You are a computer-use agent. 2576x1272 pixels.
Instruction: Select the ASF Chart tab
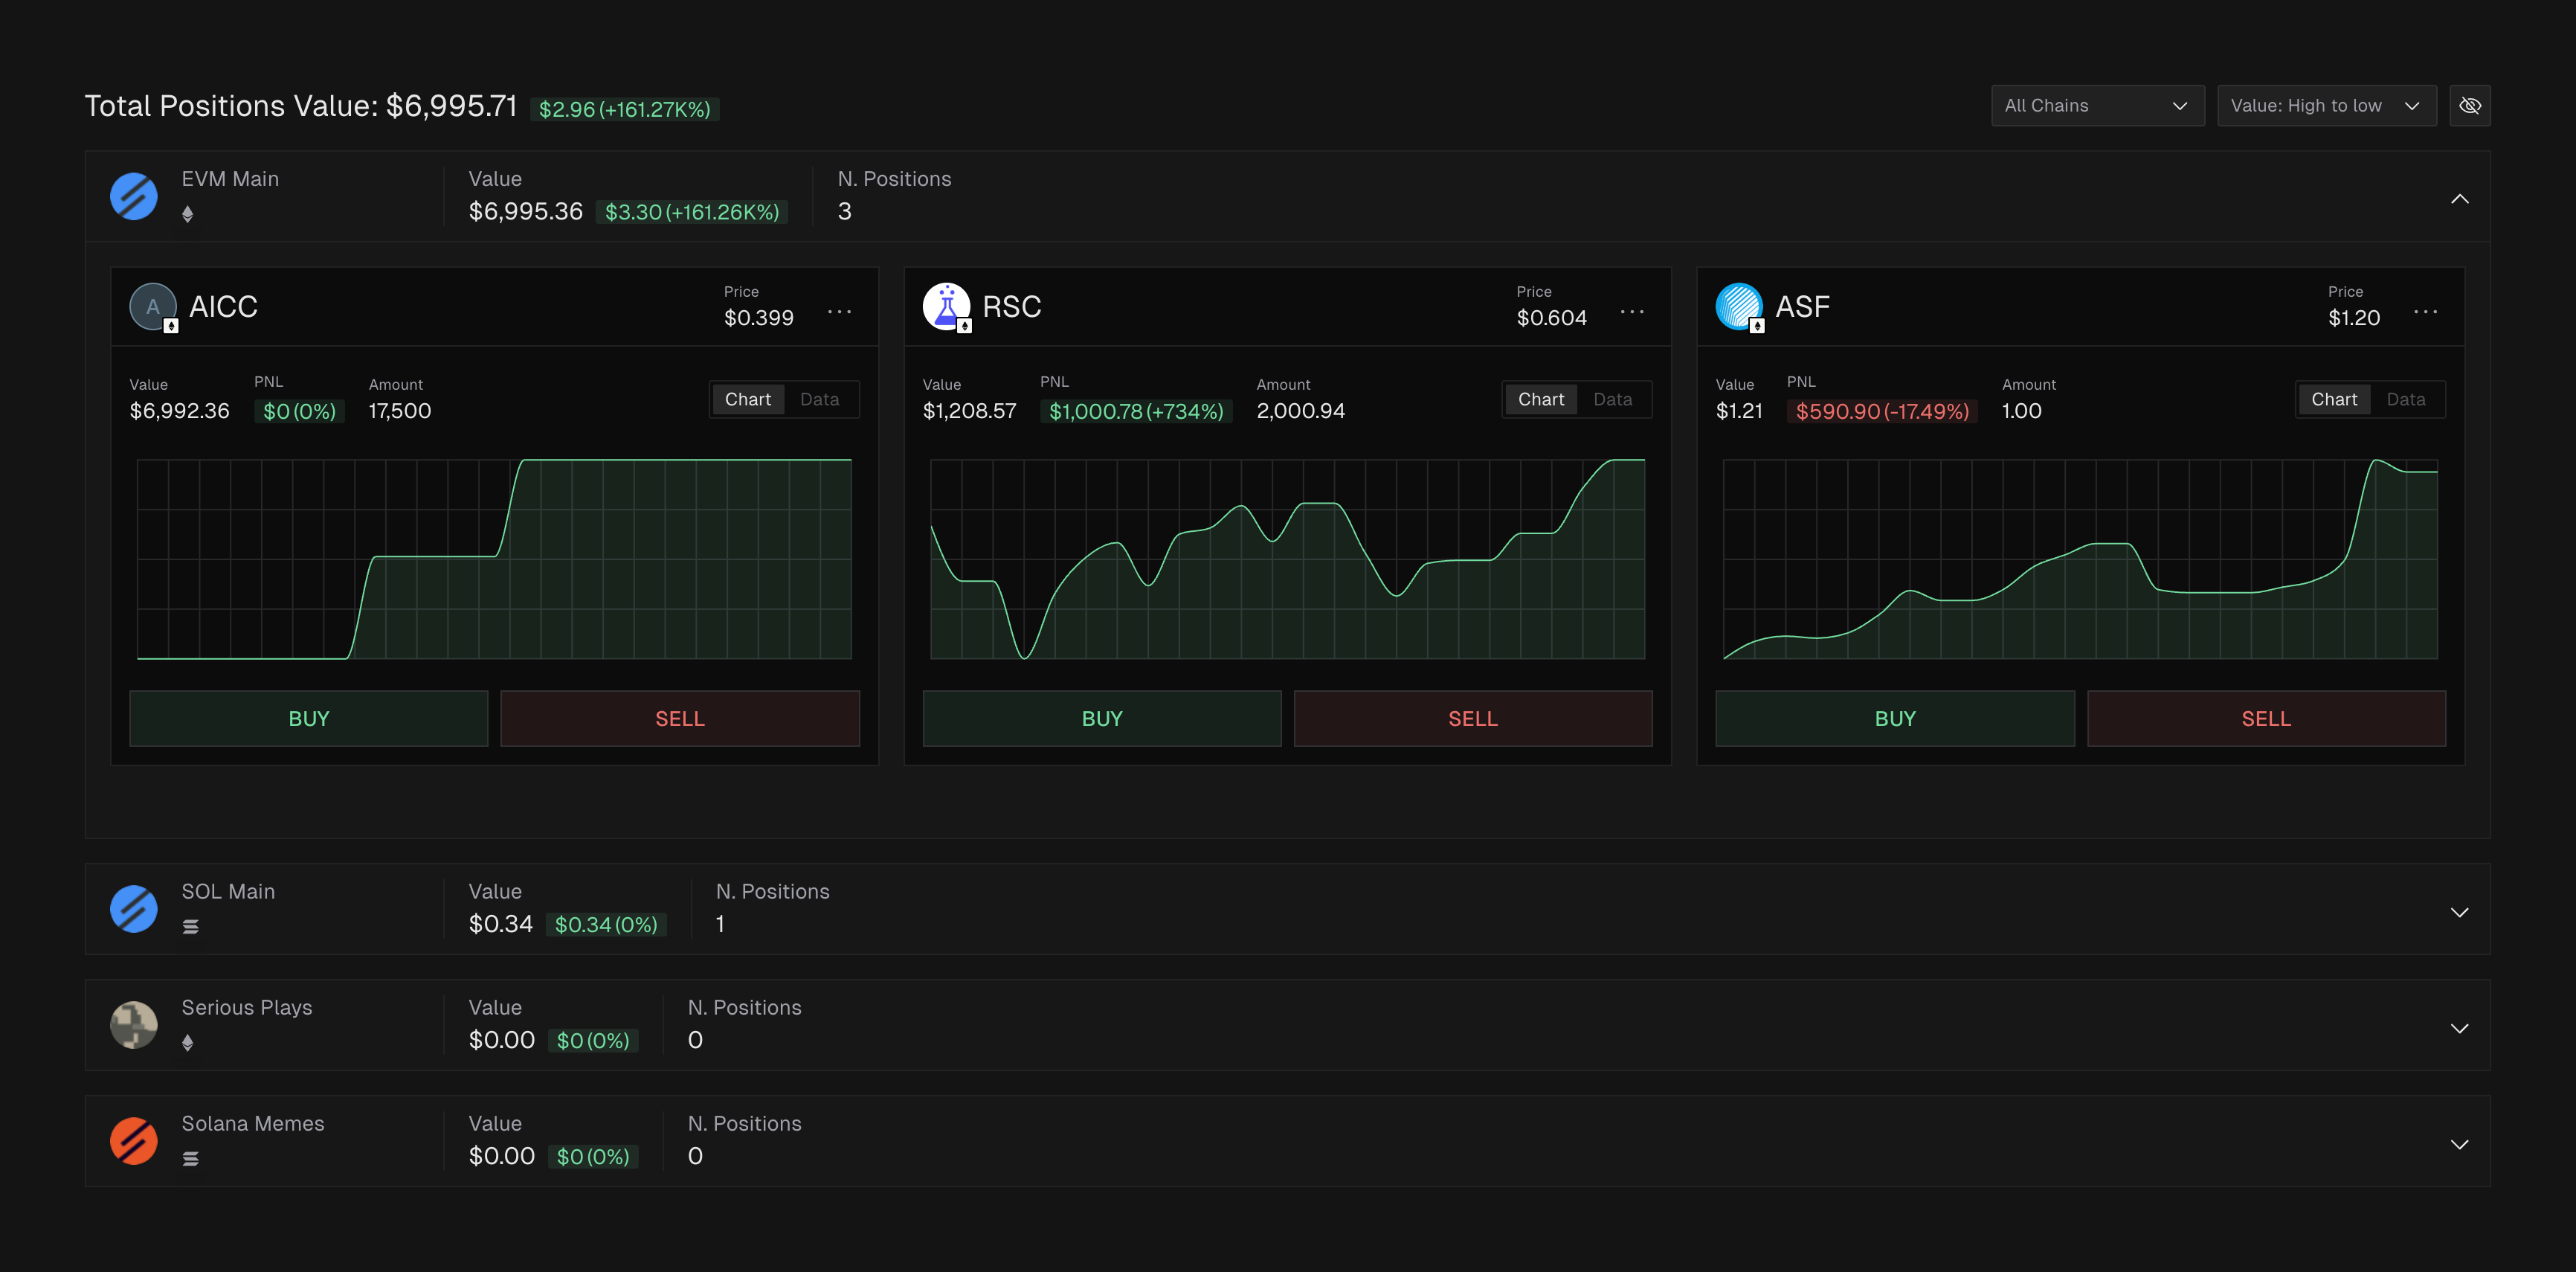pos(2333,400)
